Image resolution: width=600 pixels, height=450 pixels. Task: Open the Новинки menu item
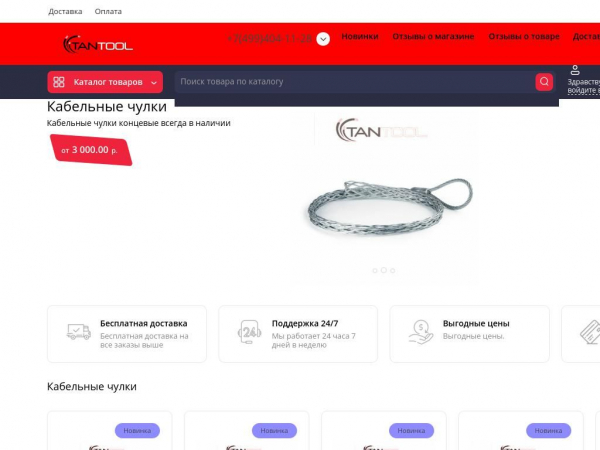pyautogui.click(x=360, y=36)
